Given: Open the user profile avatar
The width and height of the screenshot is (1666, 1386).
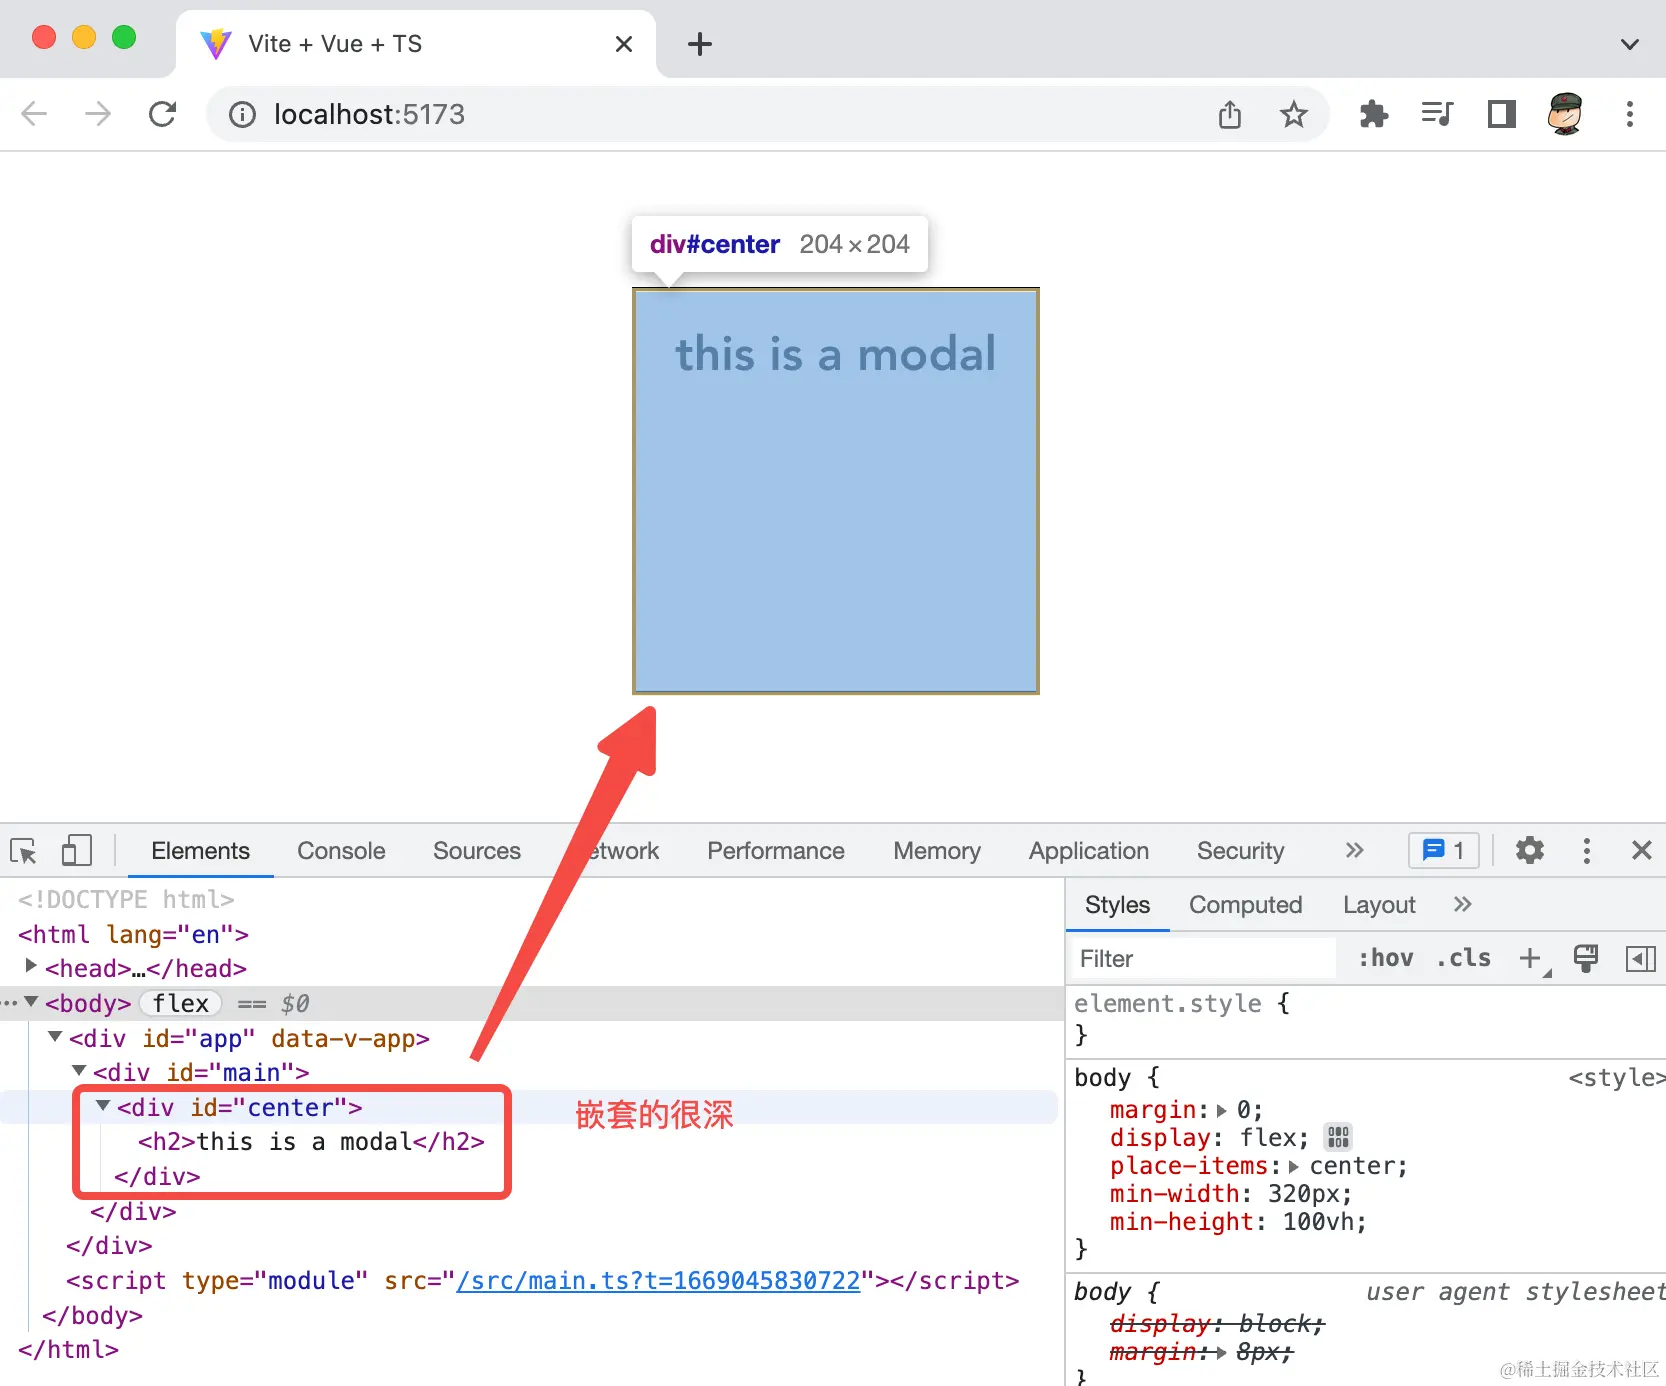Looking at the screenshot, I should coord(1566,114).
